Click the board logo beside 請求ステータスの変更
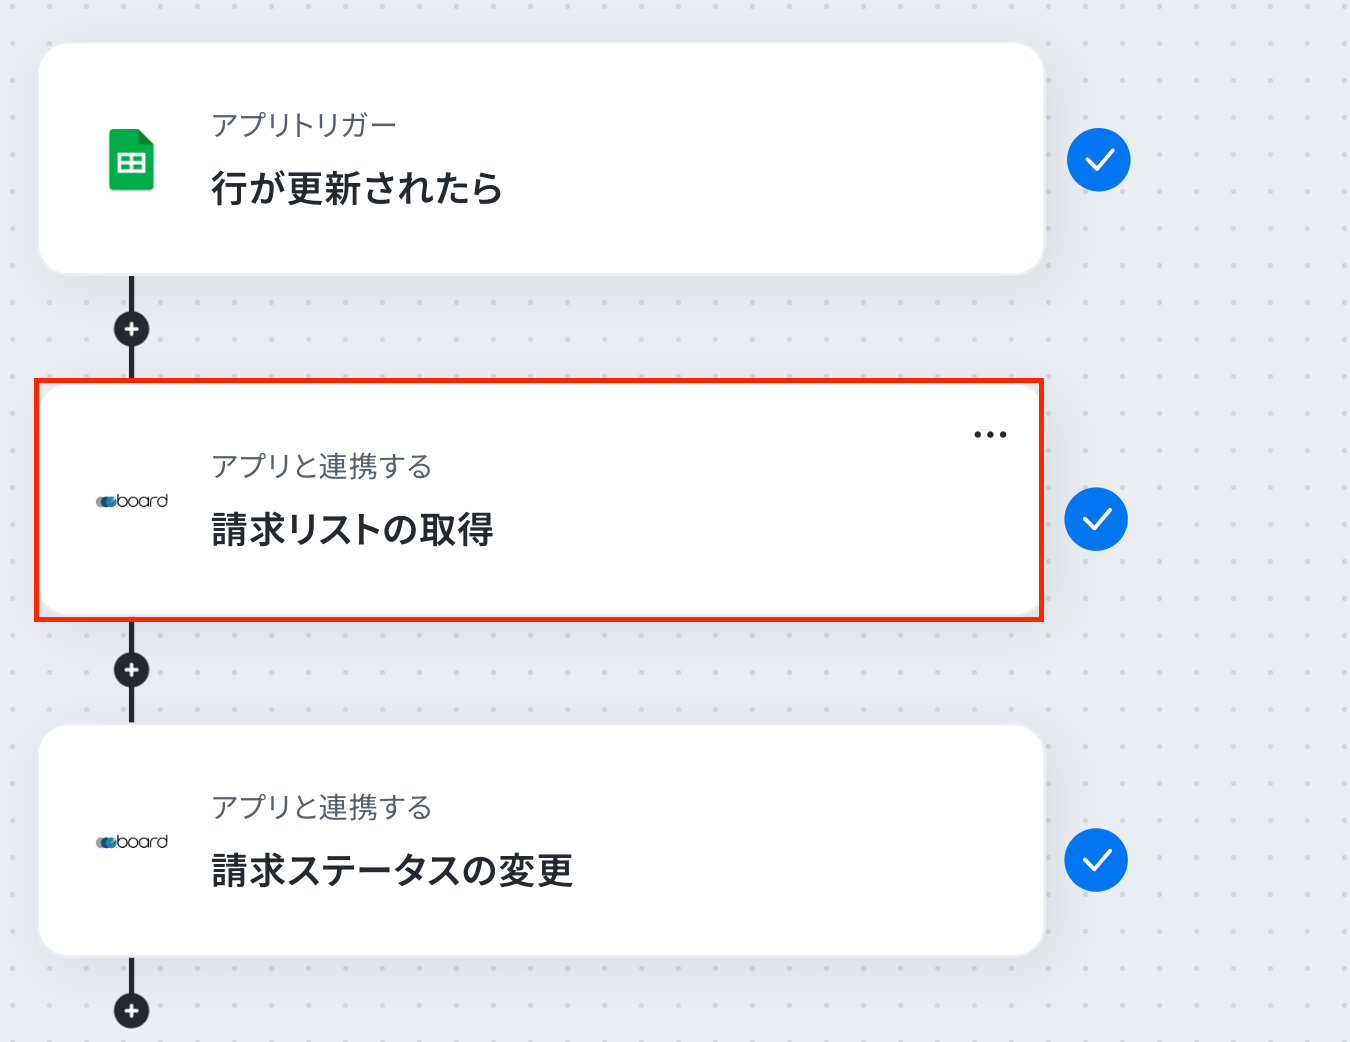 coord(132,842)
